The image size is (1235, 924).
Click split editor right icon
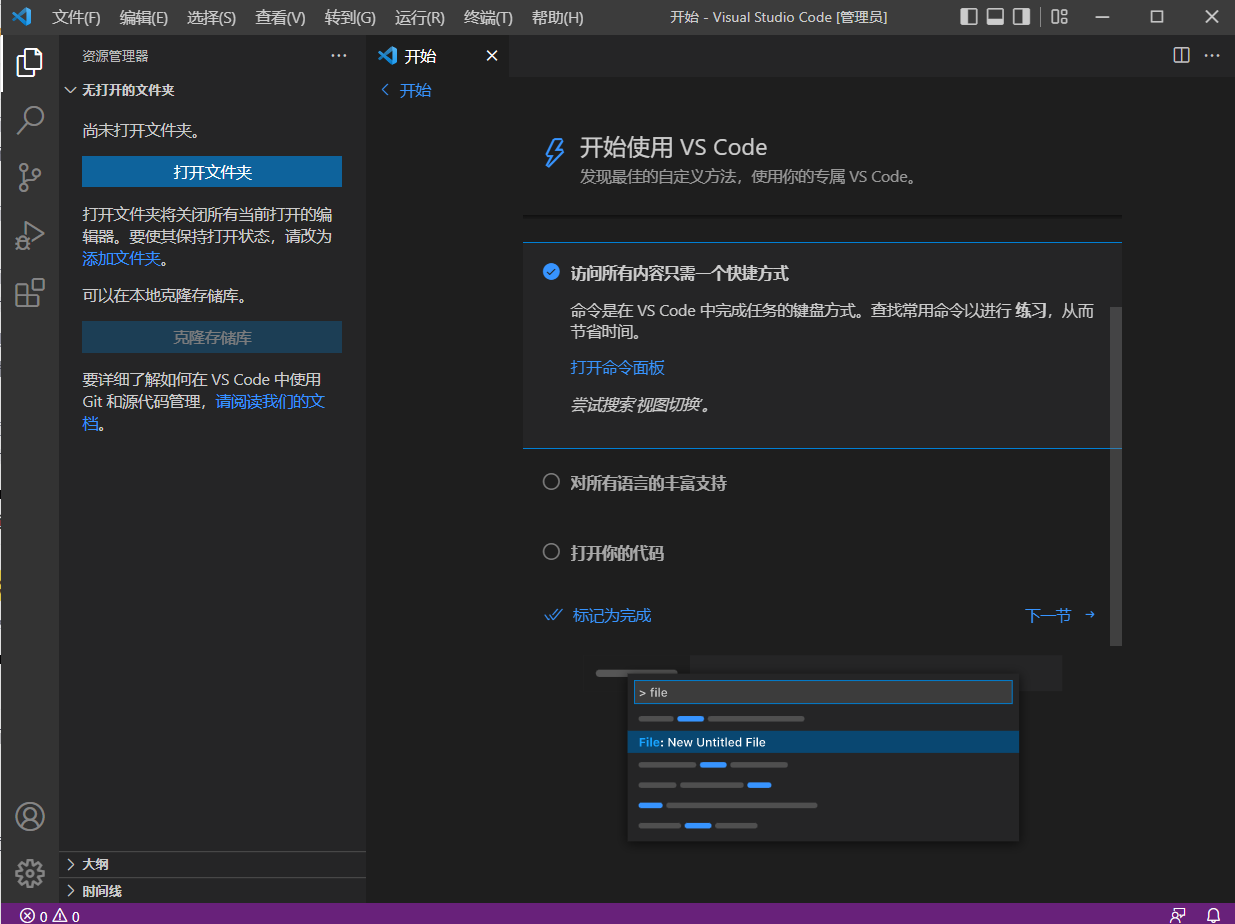pyautogui.click(x=1181, y=56)
